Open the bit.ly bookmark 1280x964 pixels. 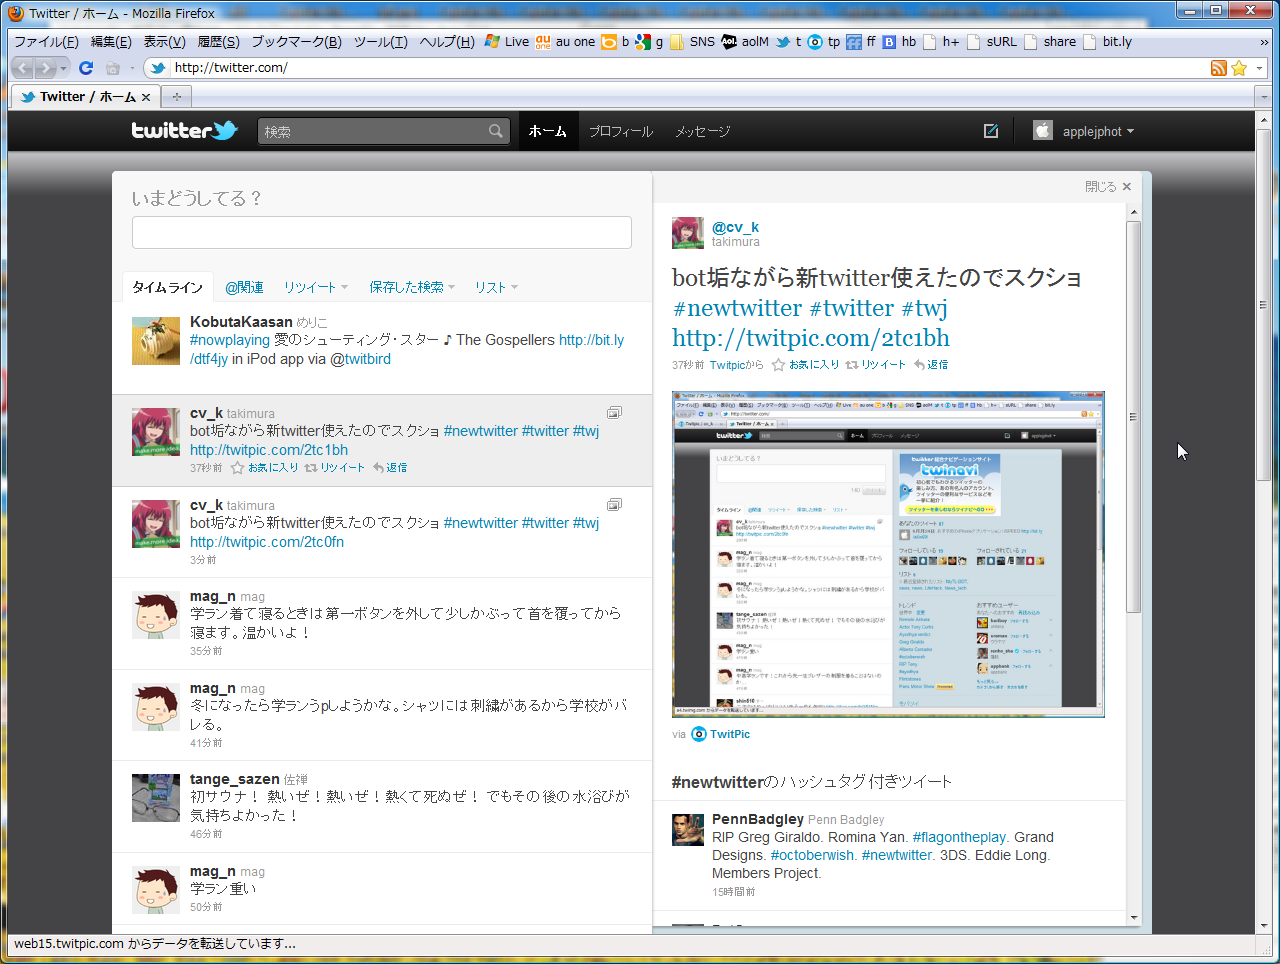point(1108,42)
